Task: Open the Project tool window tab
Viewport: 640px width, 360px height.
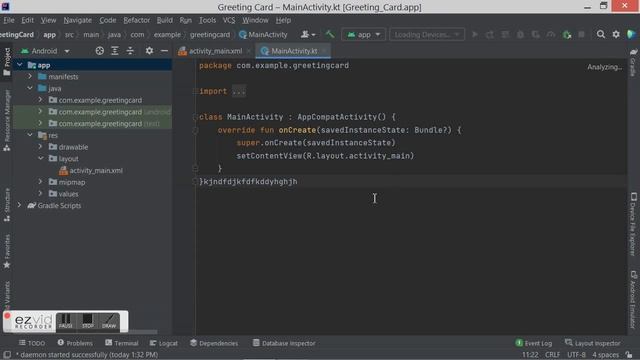Action: point(7,61)
